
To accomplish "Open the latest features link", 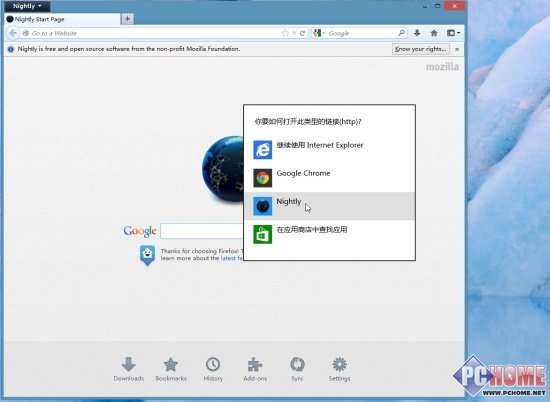I will (x=232, y=258).
